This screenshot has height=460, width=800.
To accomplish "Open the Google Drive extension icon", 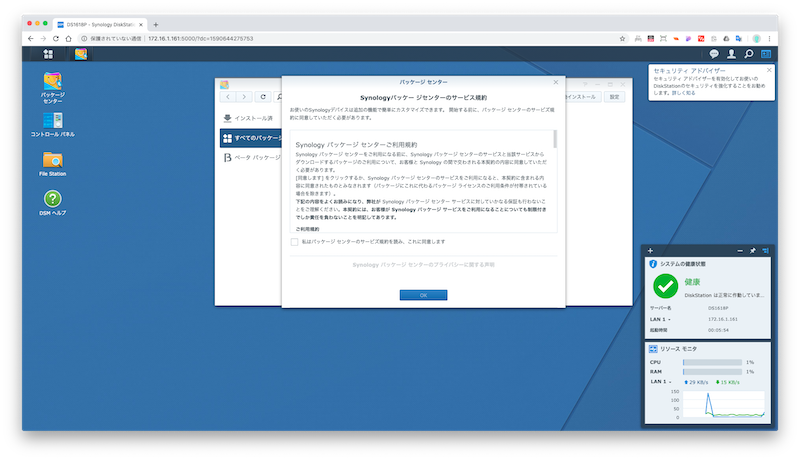I will click(726, 38).
